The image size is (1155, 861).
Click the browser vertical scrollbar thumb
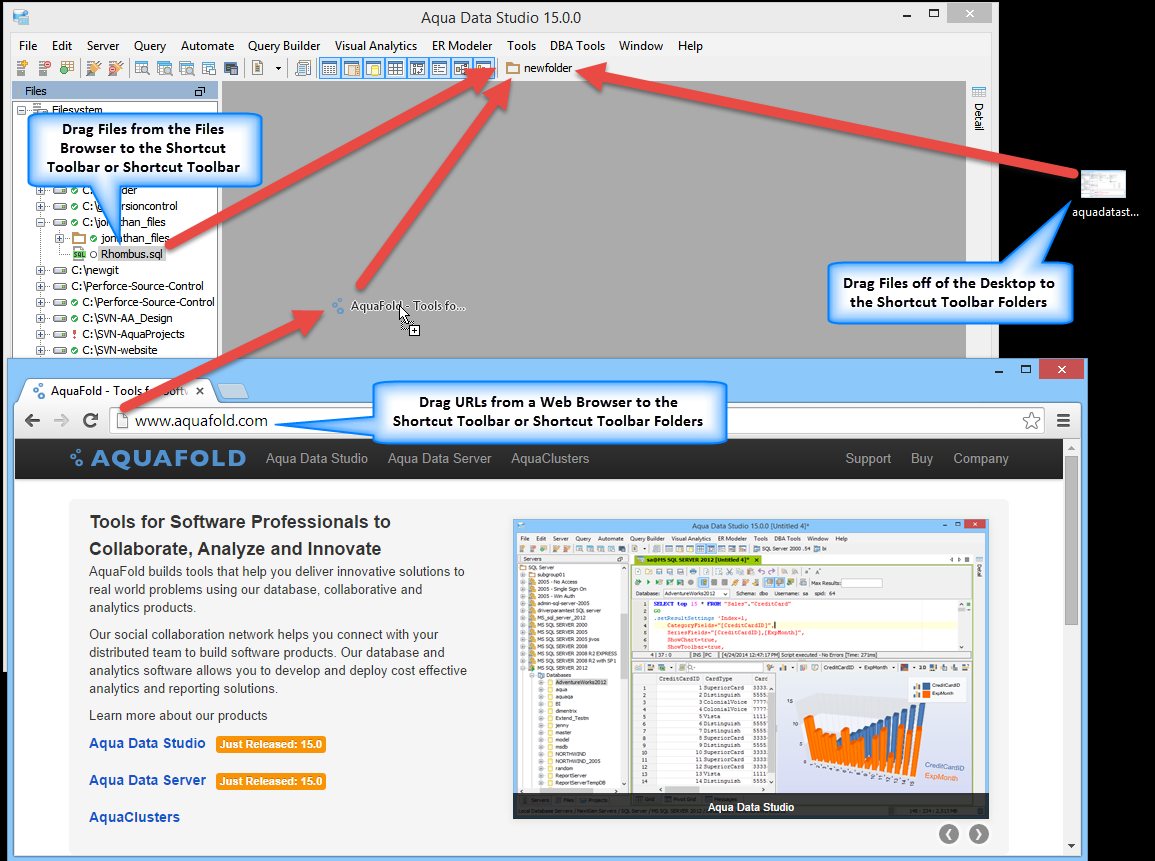click(1071, 541)
